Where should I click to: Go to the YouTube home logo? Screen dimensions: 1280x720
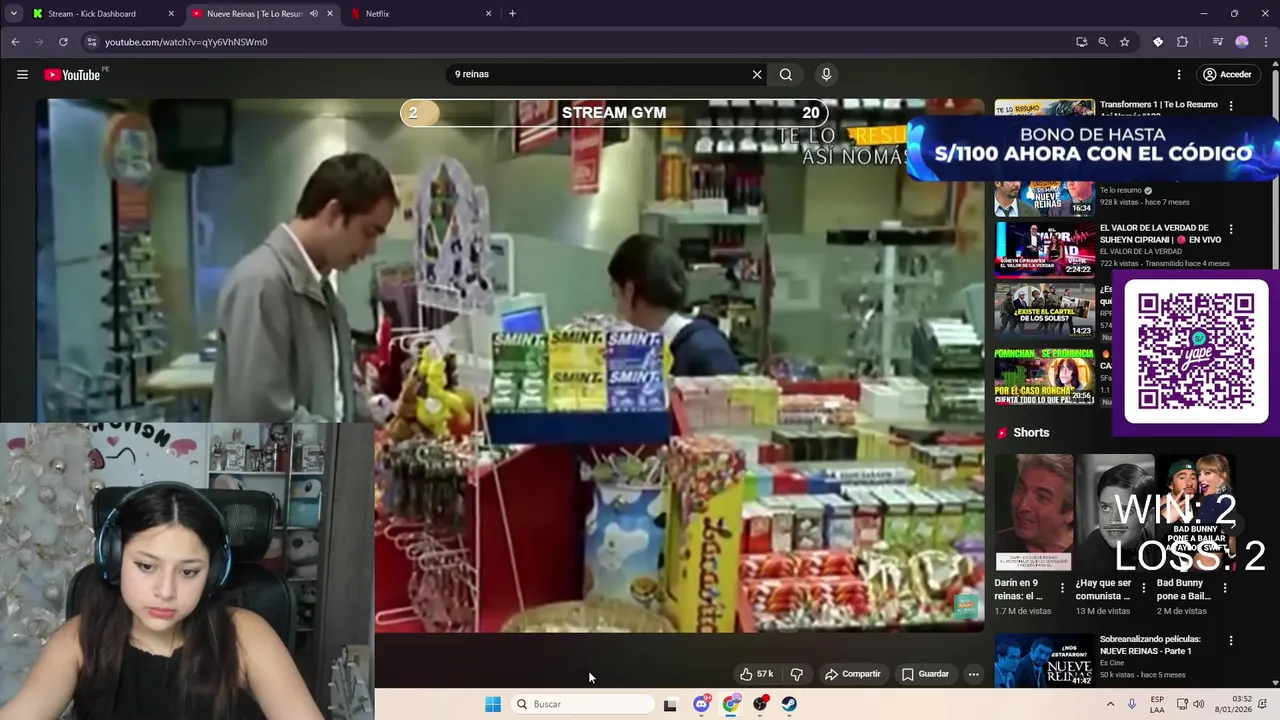point(75,74)
